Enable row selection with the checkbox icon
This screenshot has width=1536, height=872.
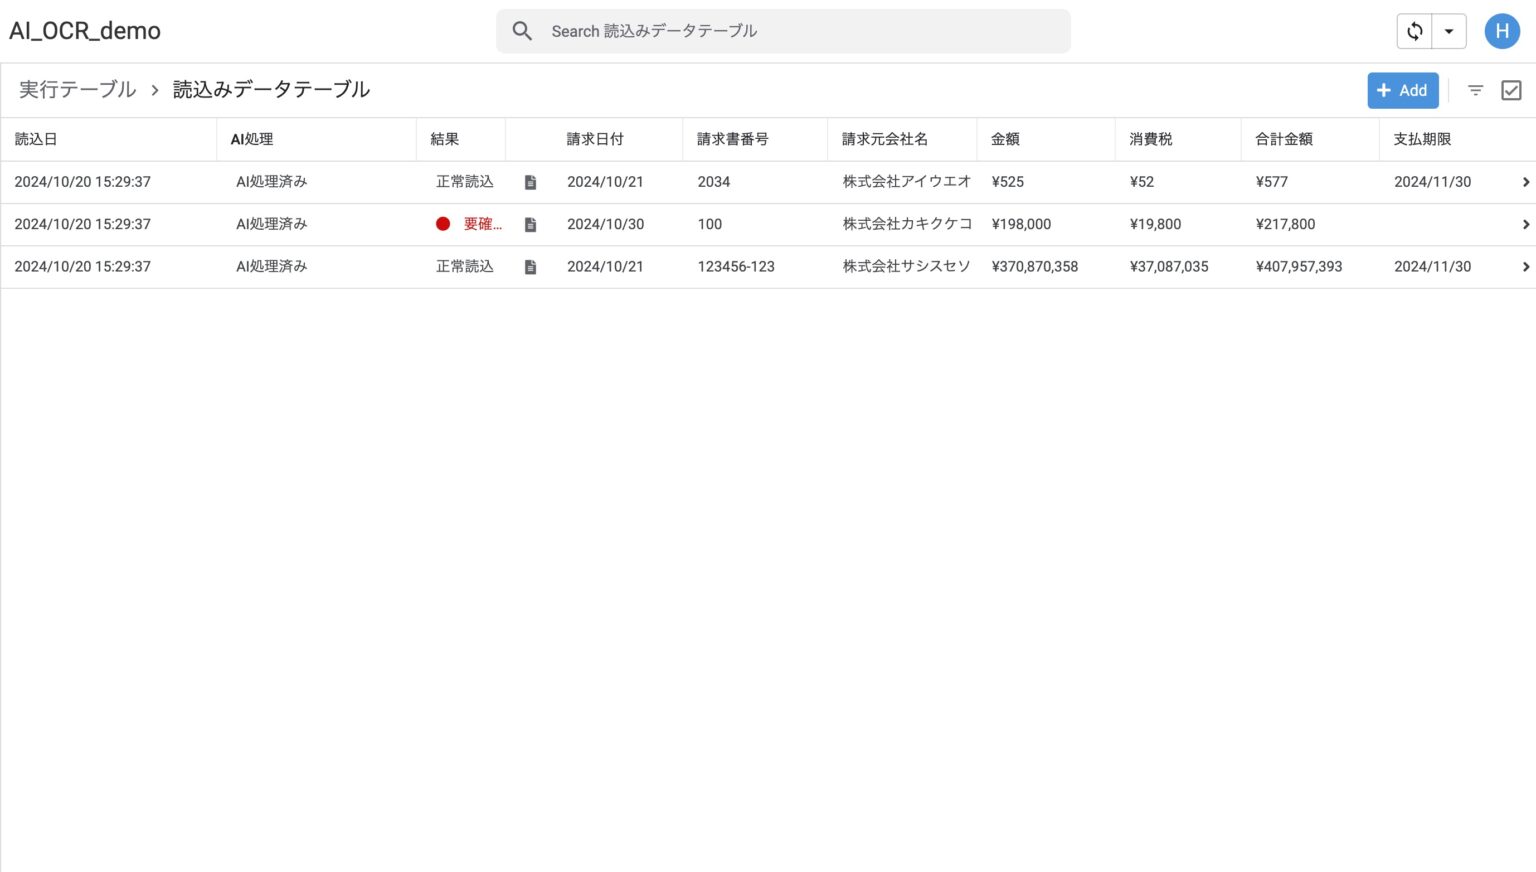click(1511, 90)
